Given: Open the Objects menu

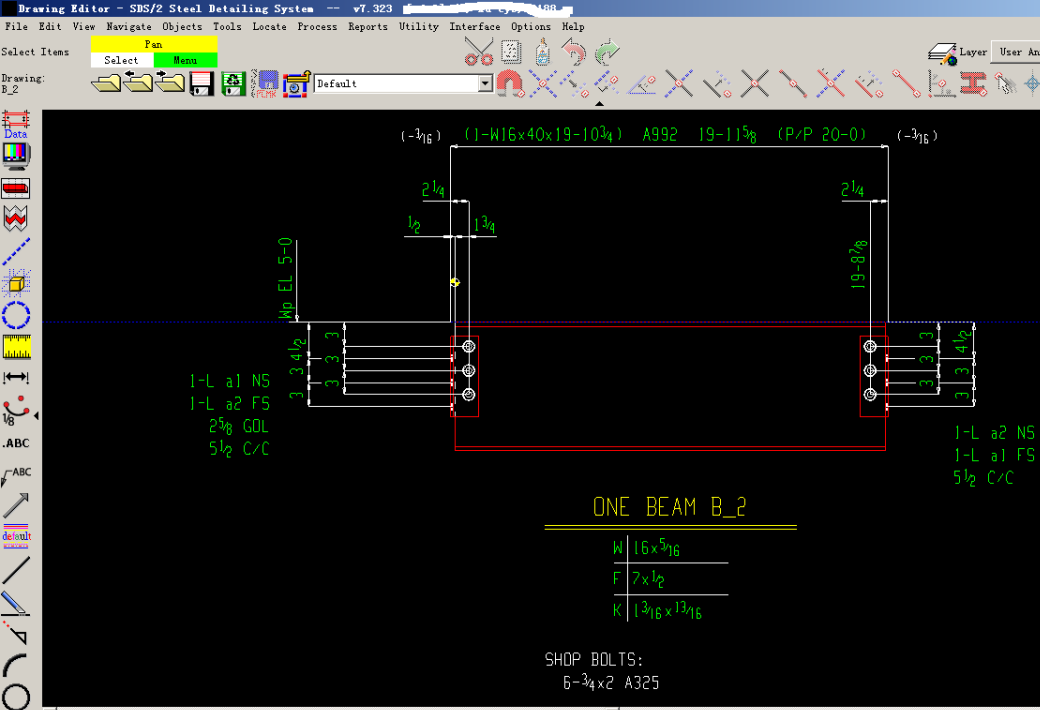Looking at the screenshot, I should (182, 27).
